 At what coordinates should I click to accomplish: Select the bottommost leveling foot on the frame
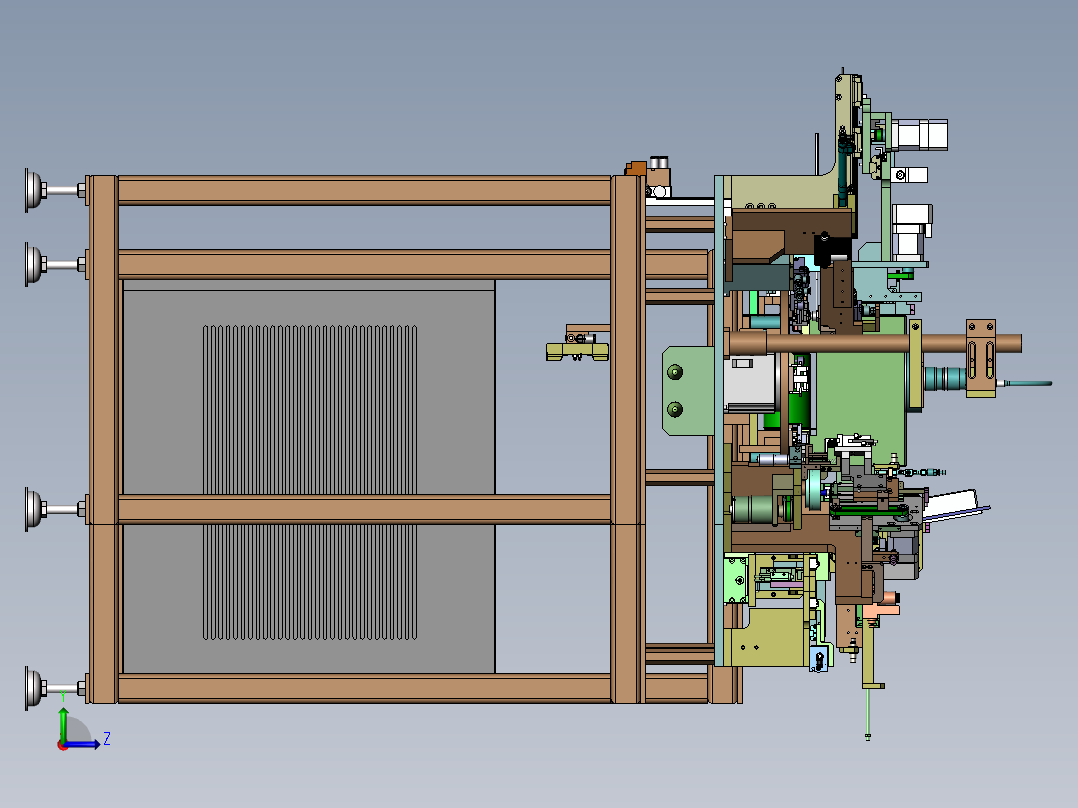click(54, 688)
